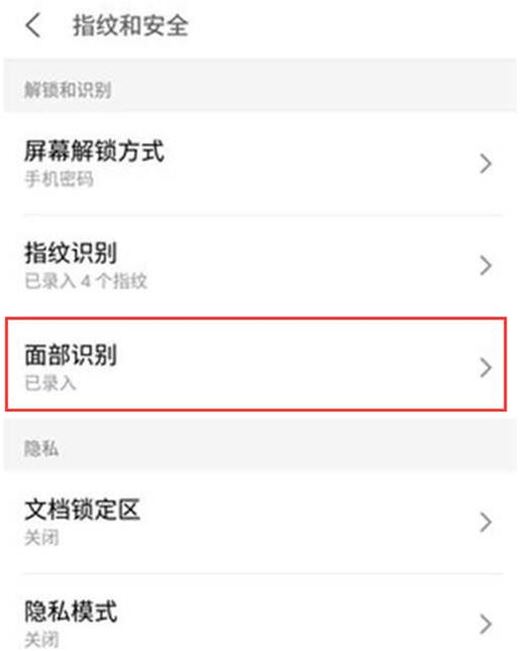This screenshot has height=651, width=520.
Task: Tap the chevron beside 指纹识别
Action: [x=486, y=265]
